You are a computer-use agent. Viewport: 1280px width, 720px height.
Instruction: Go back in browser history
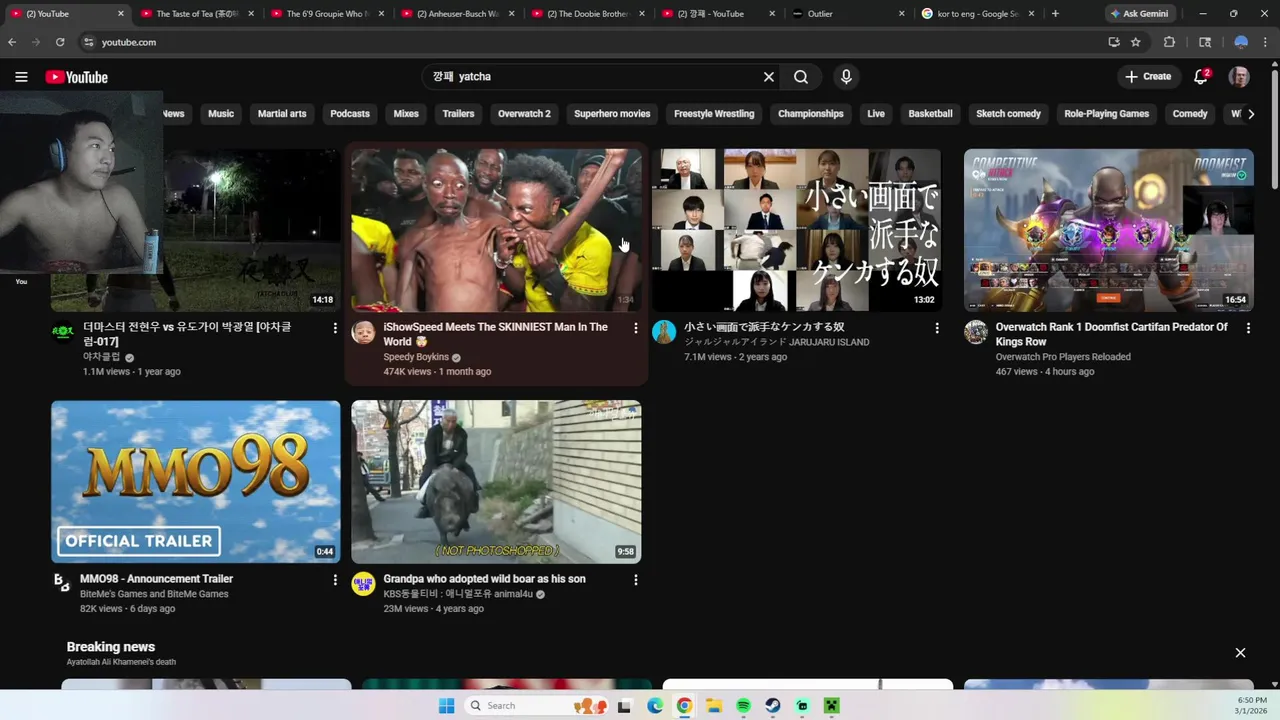(12, 42)
